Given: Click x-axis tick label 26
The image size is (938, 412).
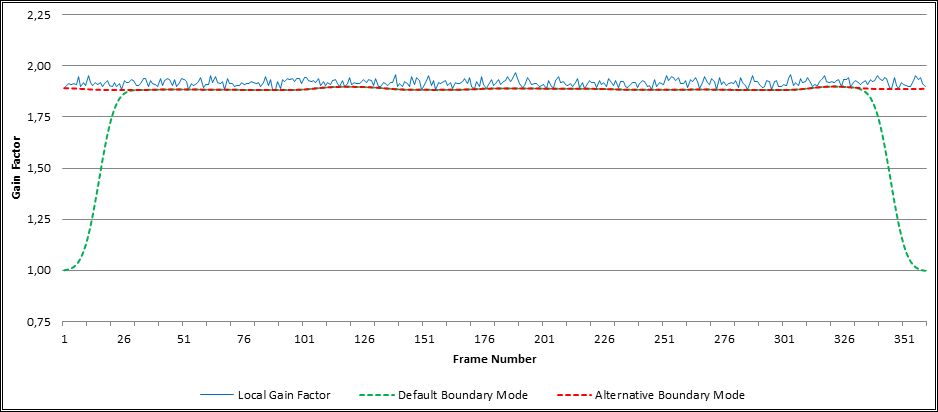Looking at the screenshot, I should pos(124,339).
